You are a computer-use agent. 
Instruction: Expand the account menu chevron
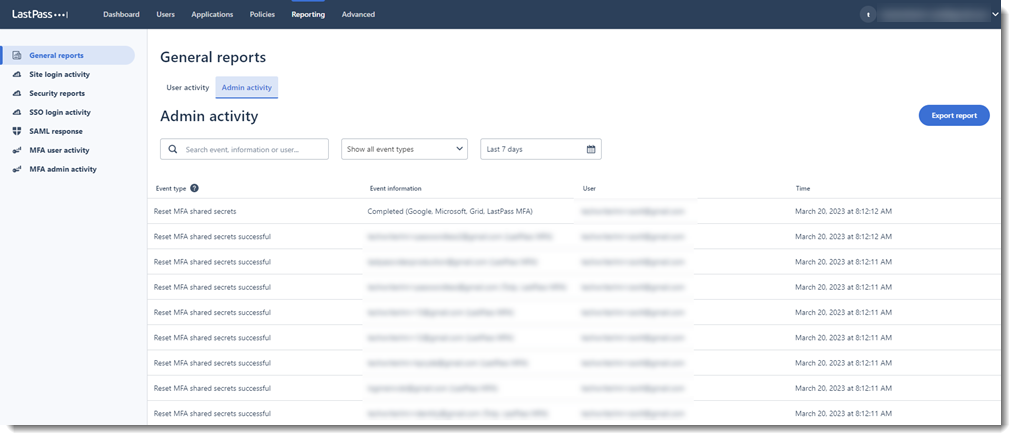pyautogui.click(x=994, y=15)
